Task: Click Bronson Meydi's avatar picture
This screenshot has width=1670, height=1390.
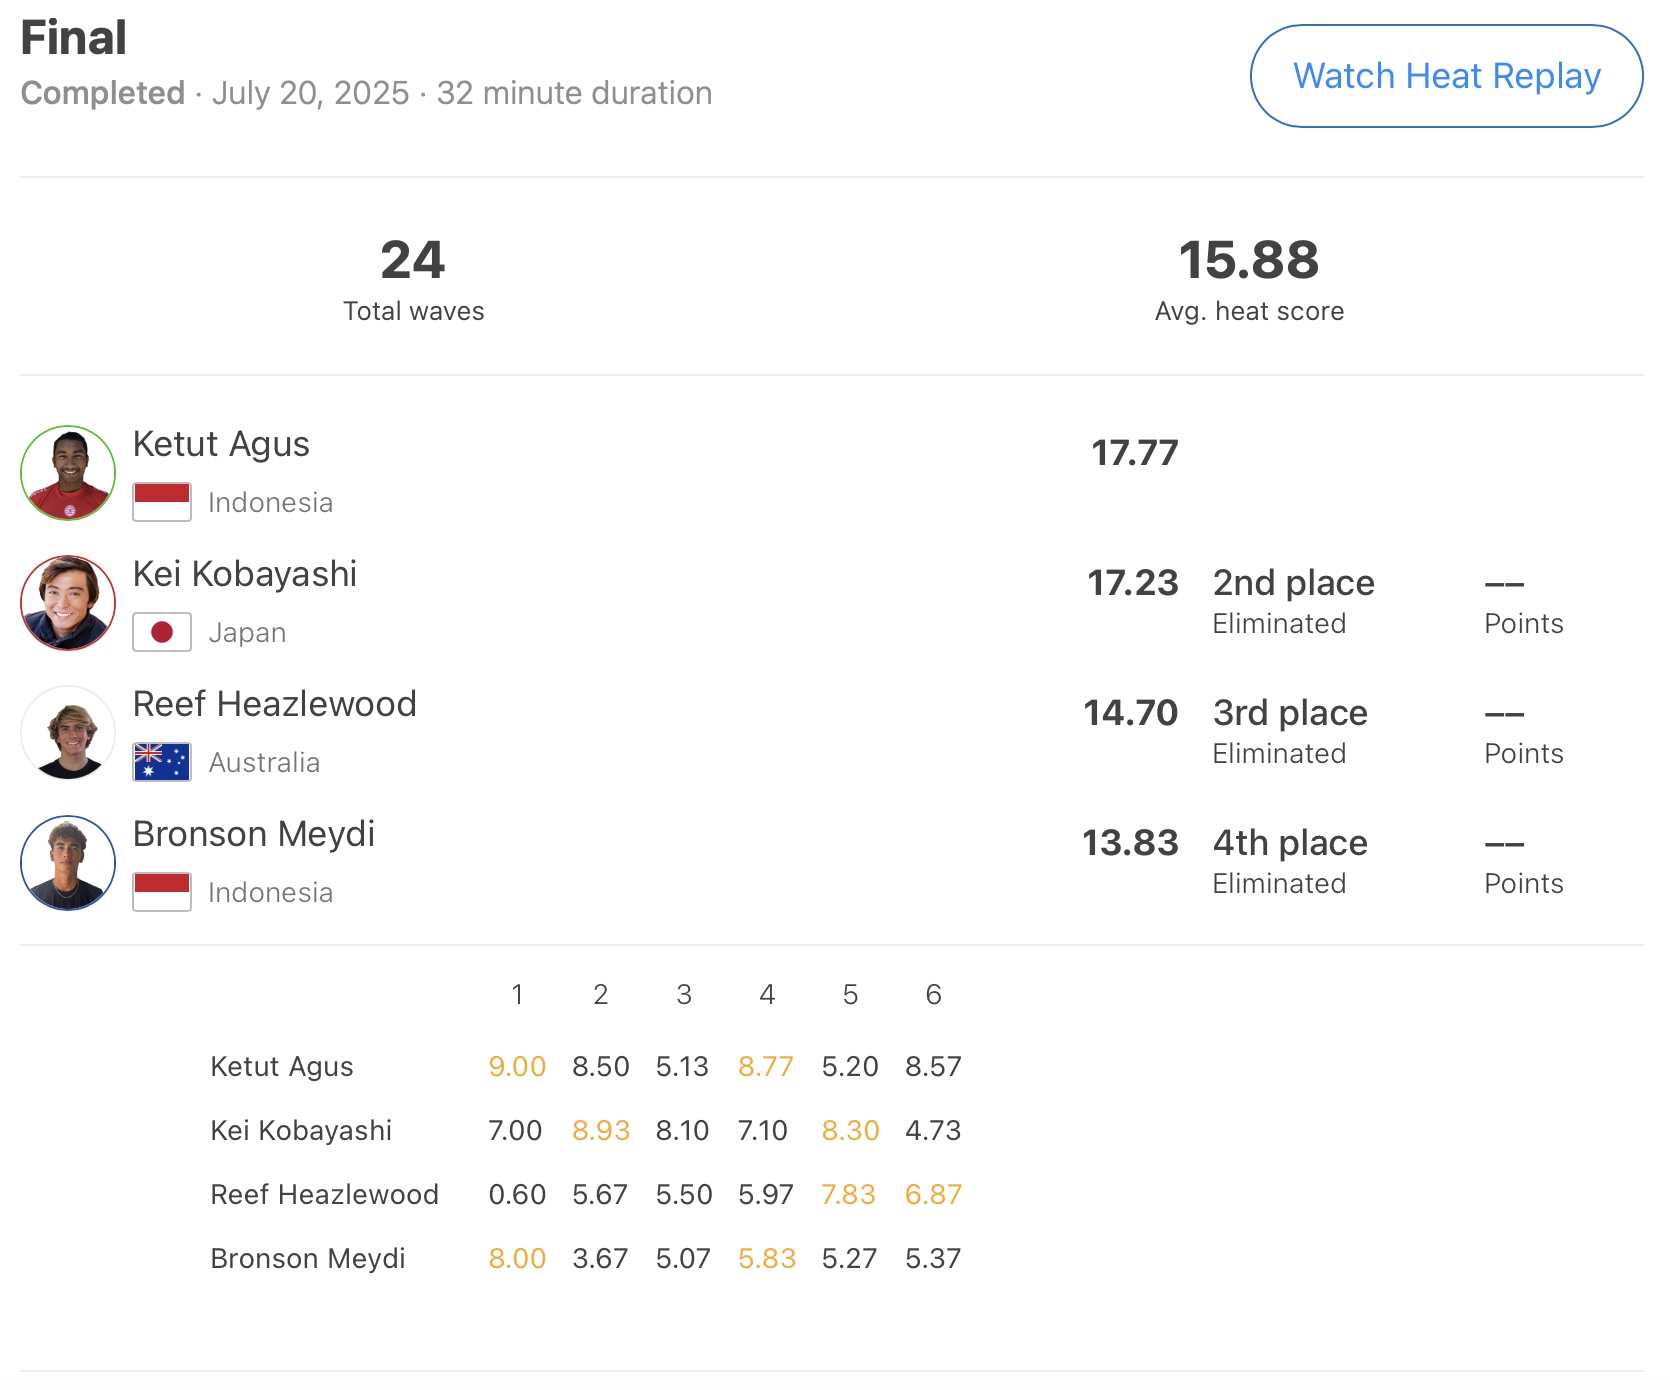Action: 68,863
